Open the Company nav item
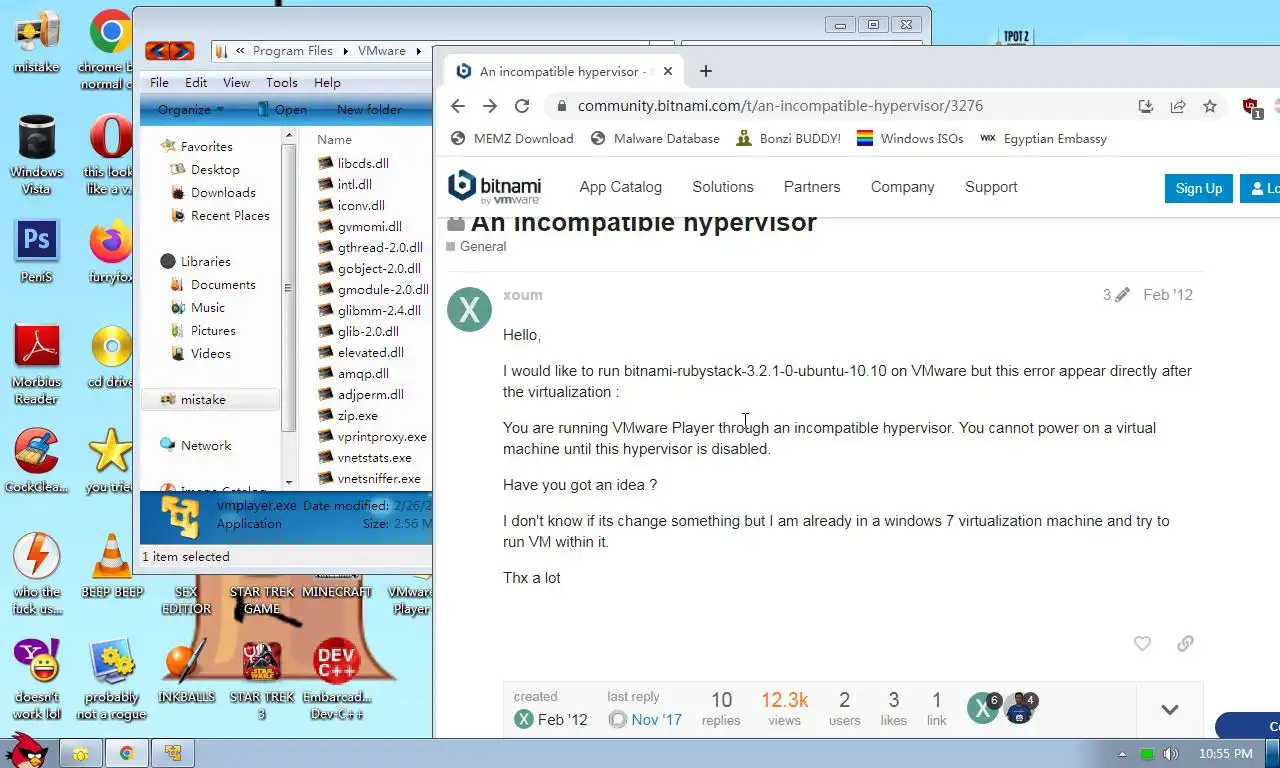 tap(902, 187)
